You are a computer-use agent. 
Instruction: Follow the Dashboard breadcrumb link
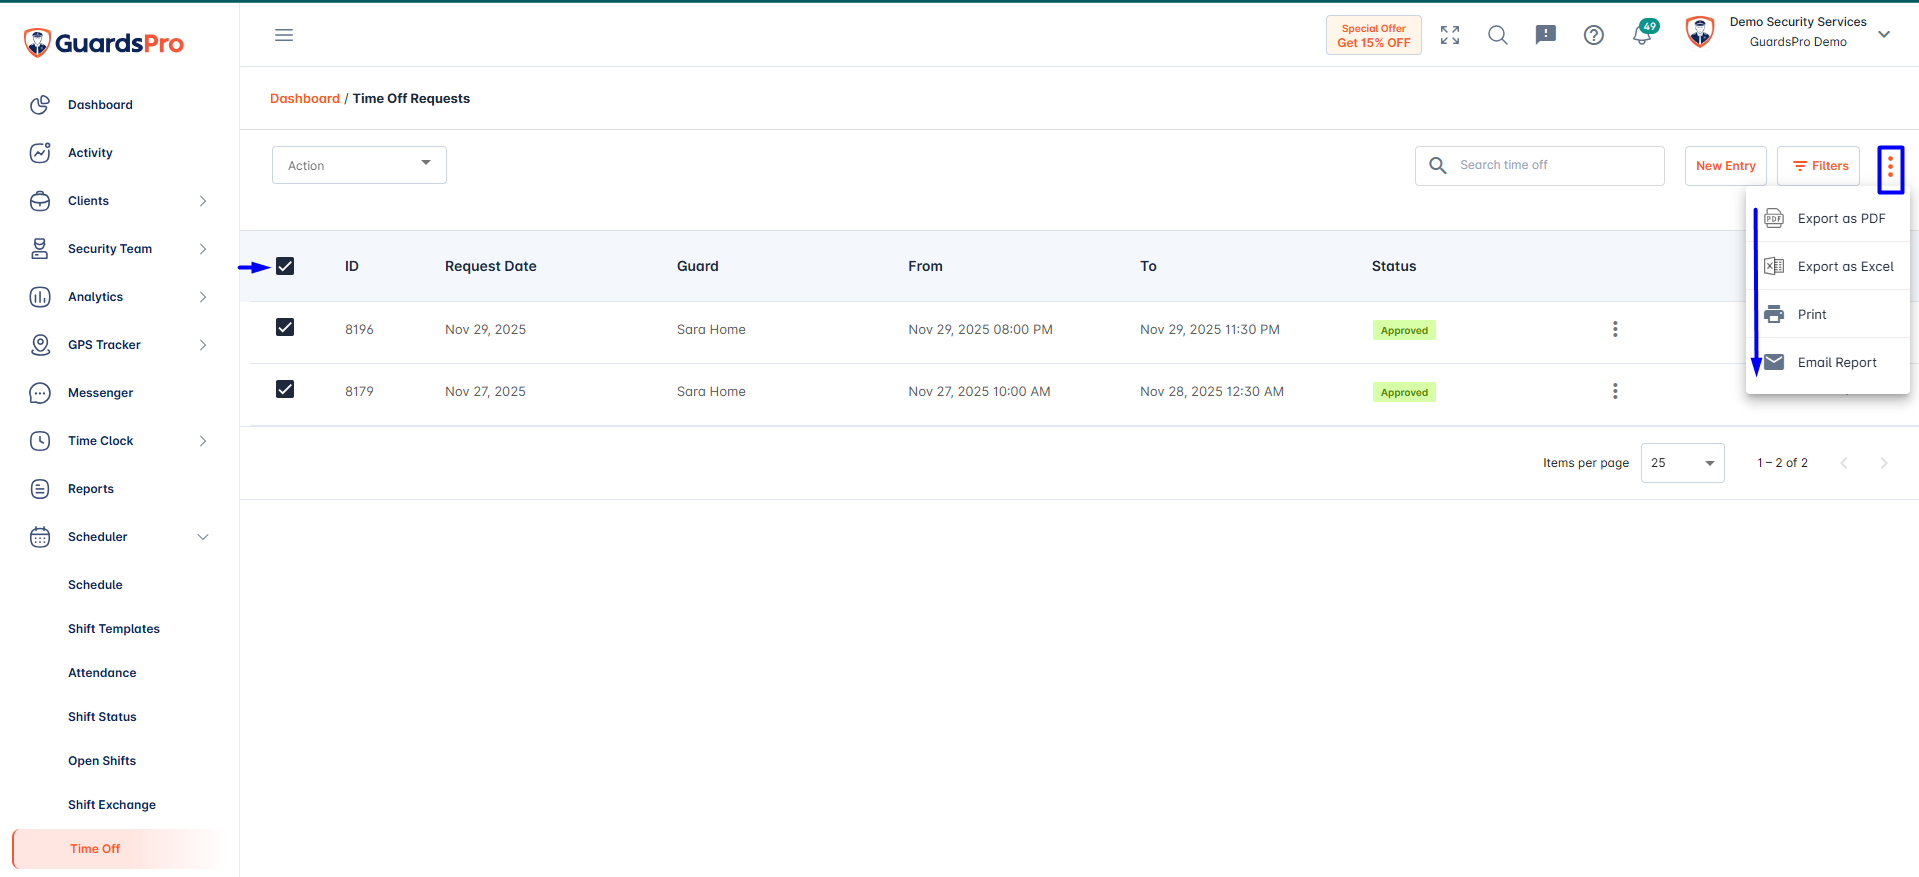pos(305,98)
